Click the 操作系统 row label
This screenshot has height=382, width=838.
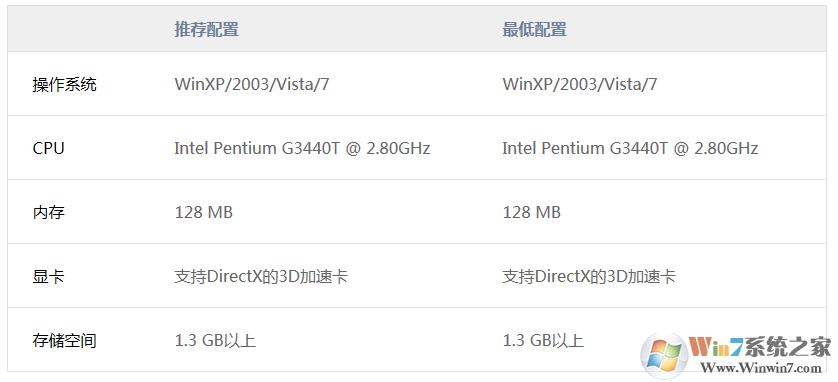point(65,84)
